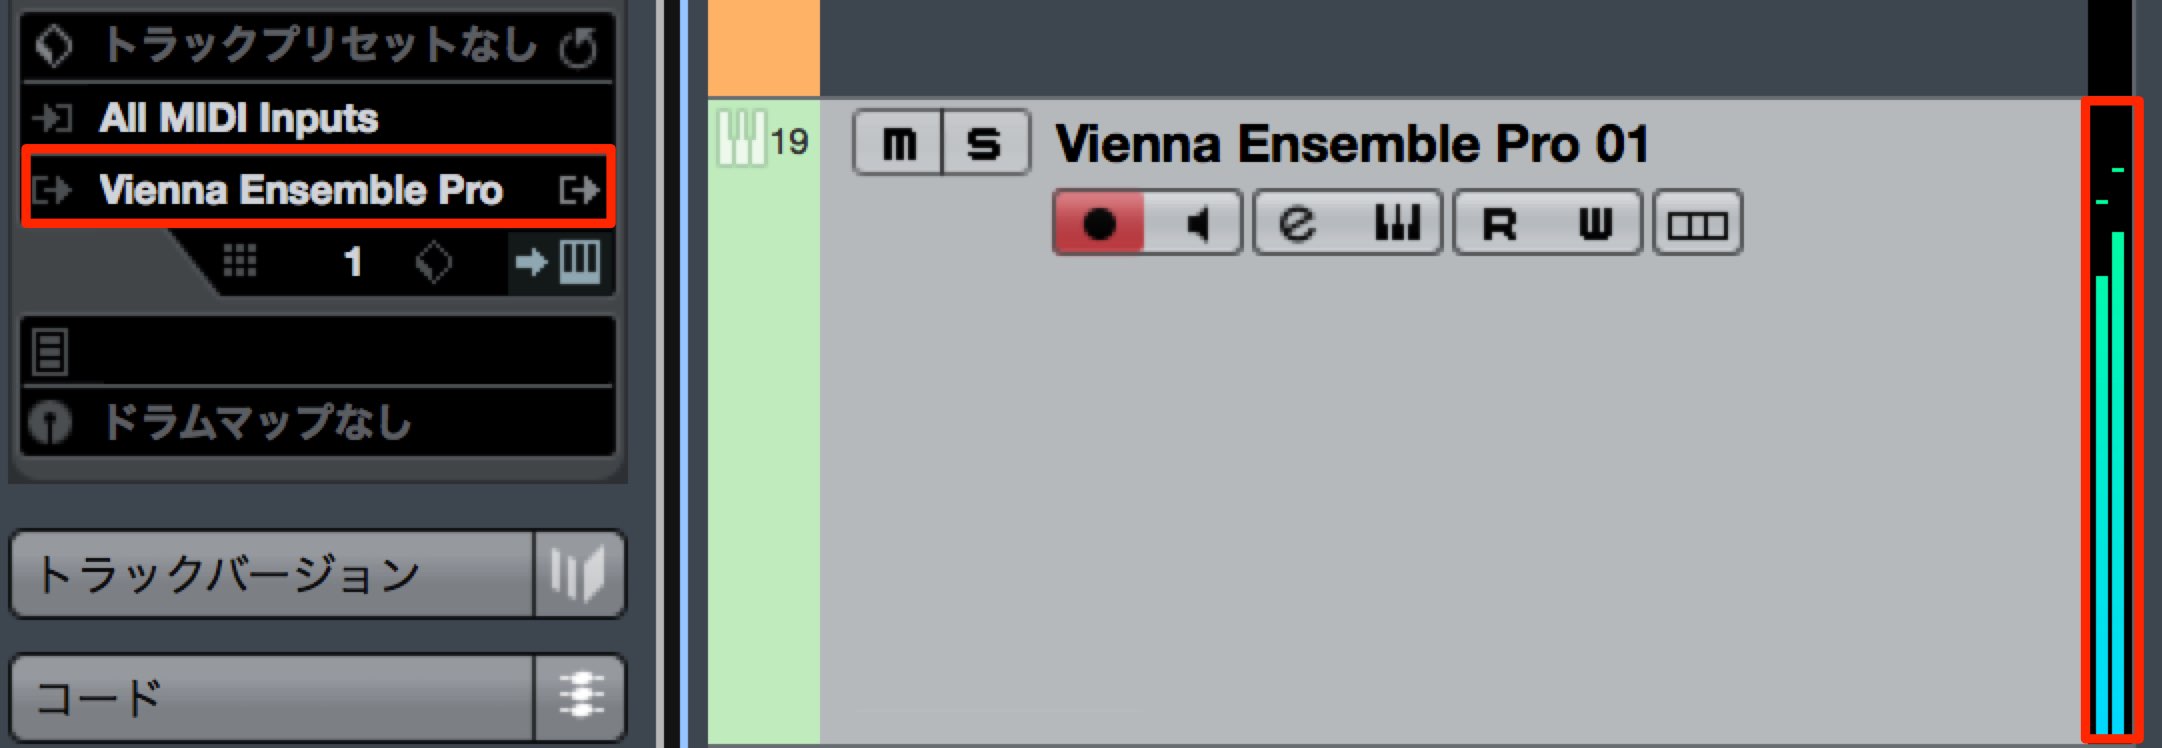
Task: Toggle record enable on track 19
Action: [x=1099, y=223]
